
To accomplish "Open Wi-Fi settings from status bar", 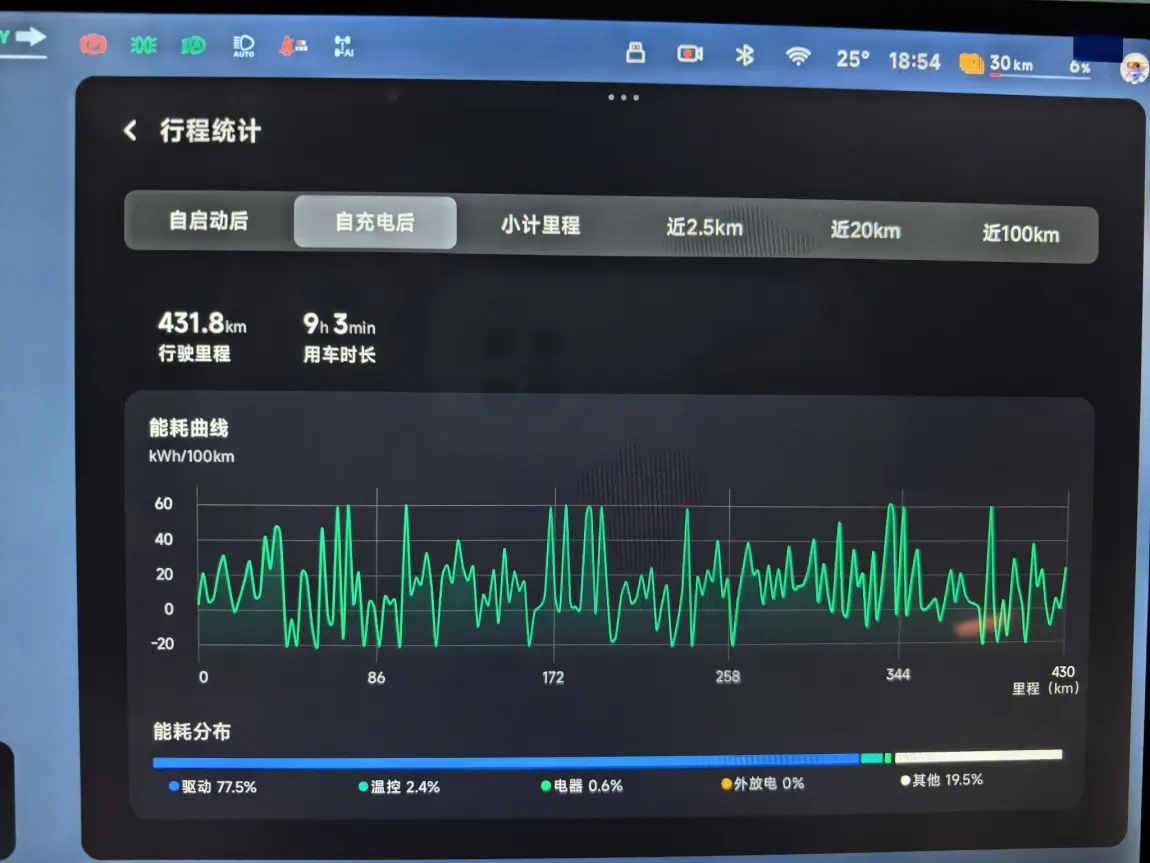I will click(x=798, y=56).
